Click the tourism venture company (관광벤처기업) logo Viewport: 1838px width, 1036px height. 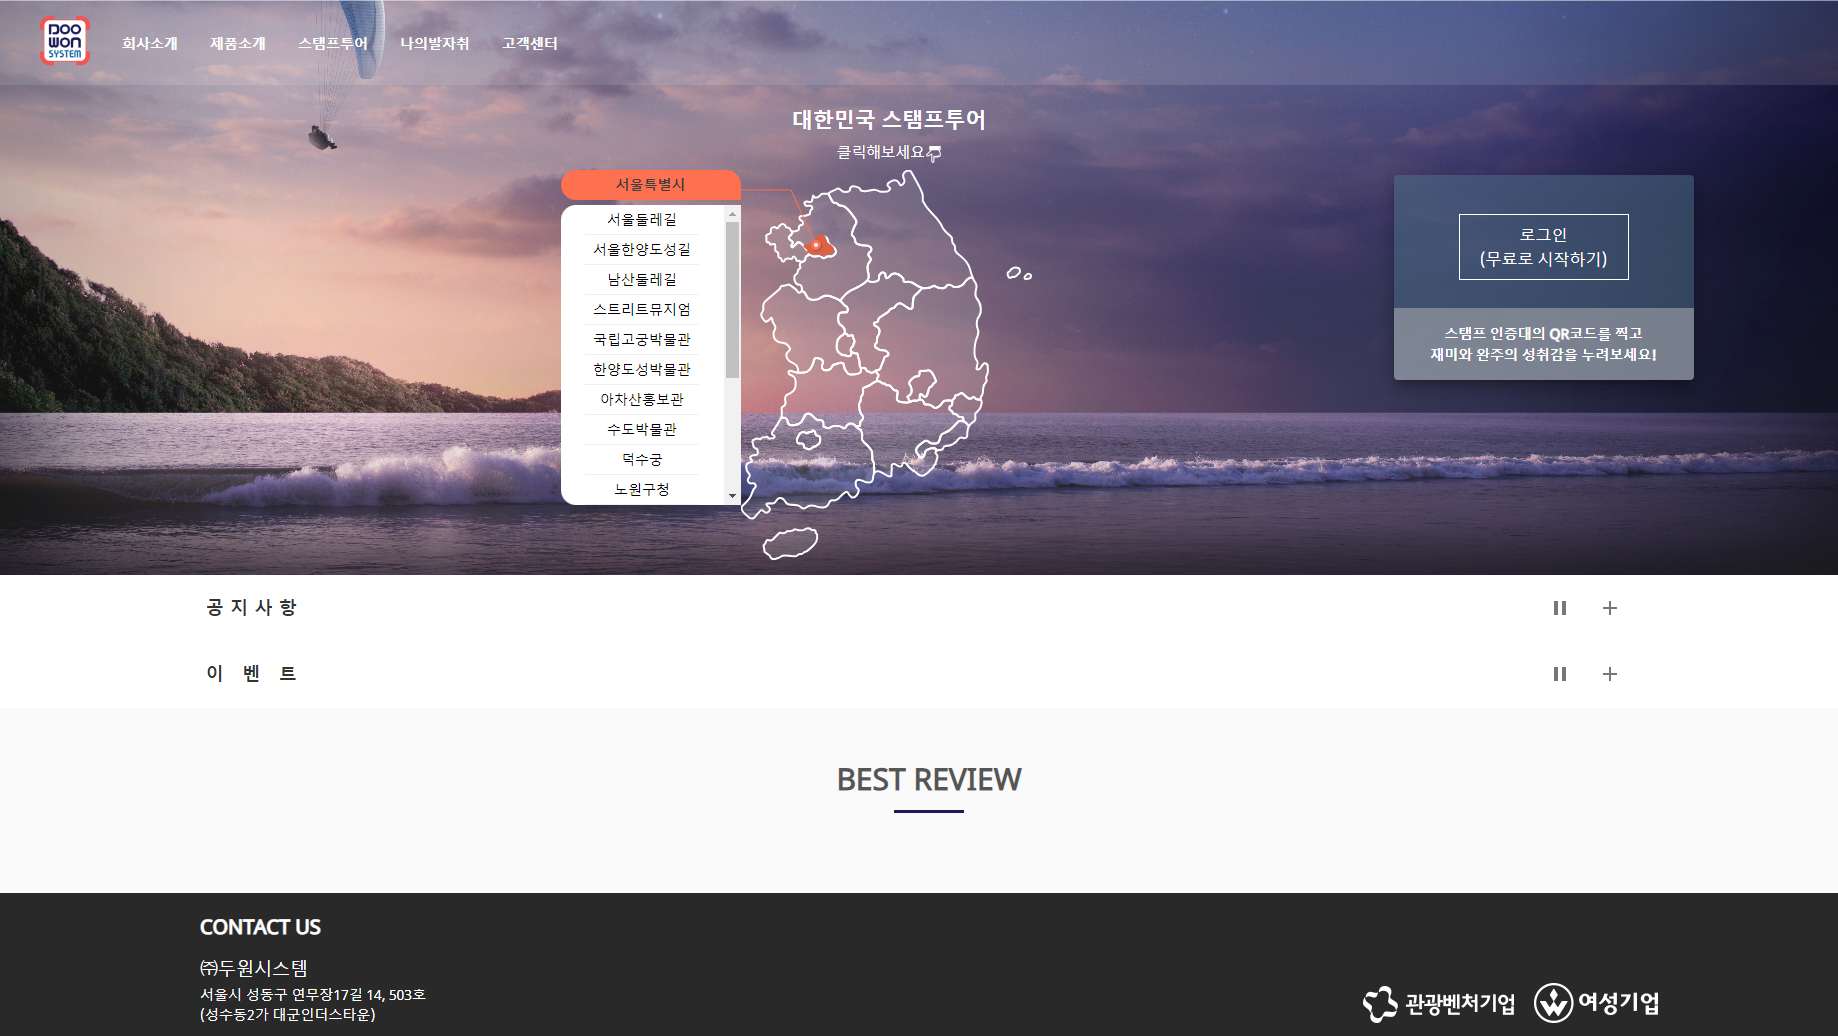[1439, 1003]
